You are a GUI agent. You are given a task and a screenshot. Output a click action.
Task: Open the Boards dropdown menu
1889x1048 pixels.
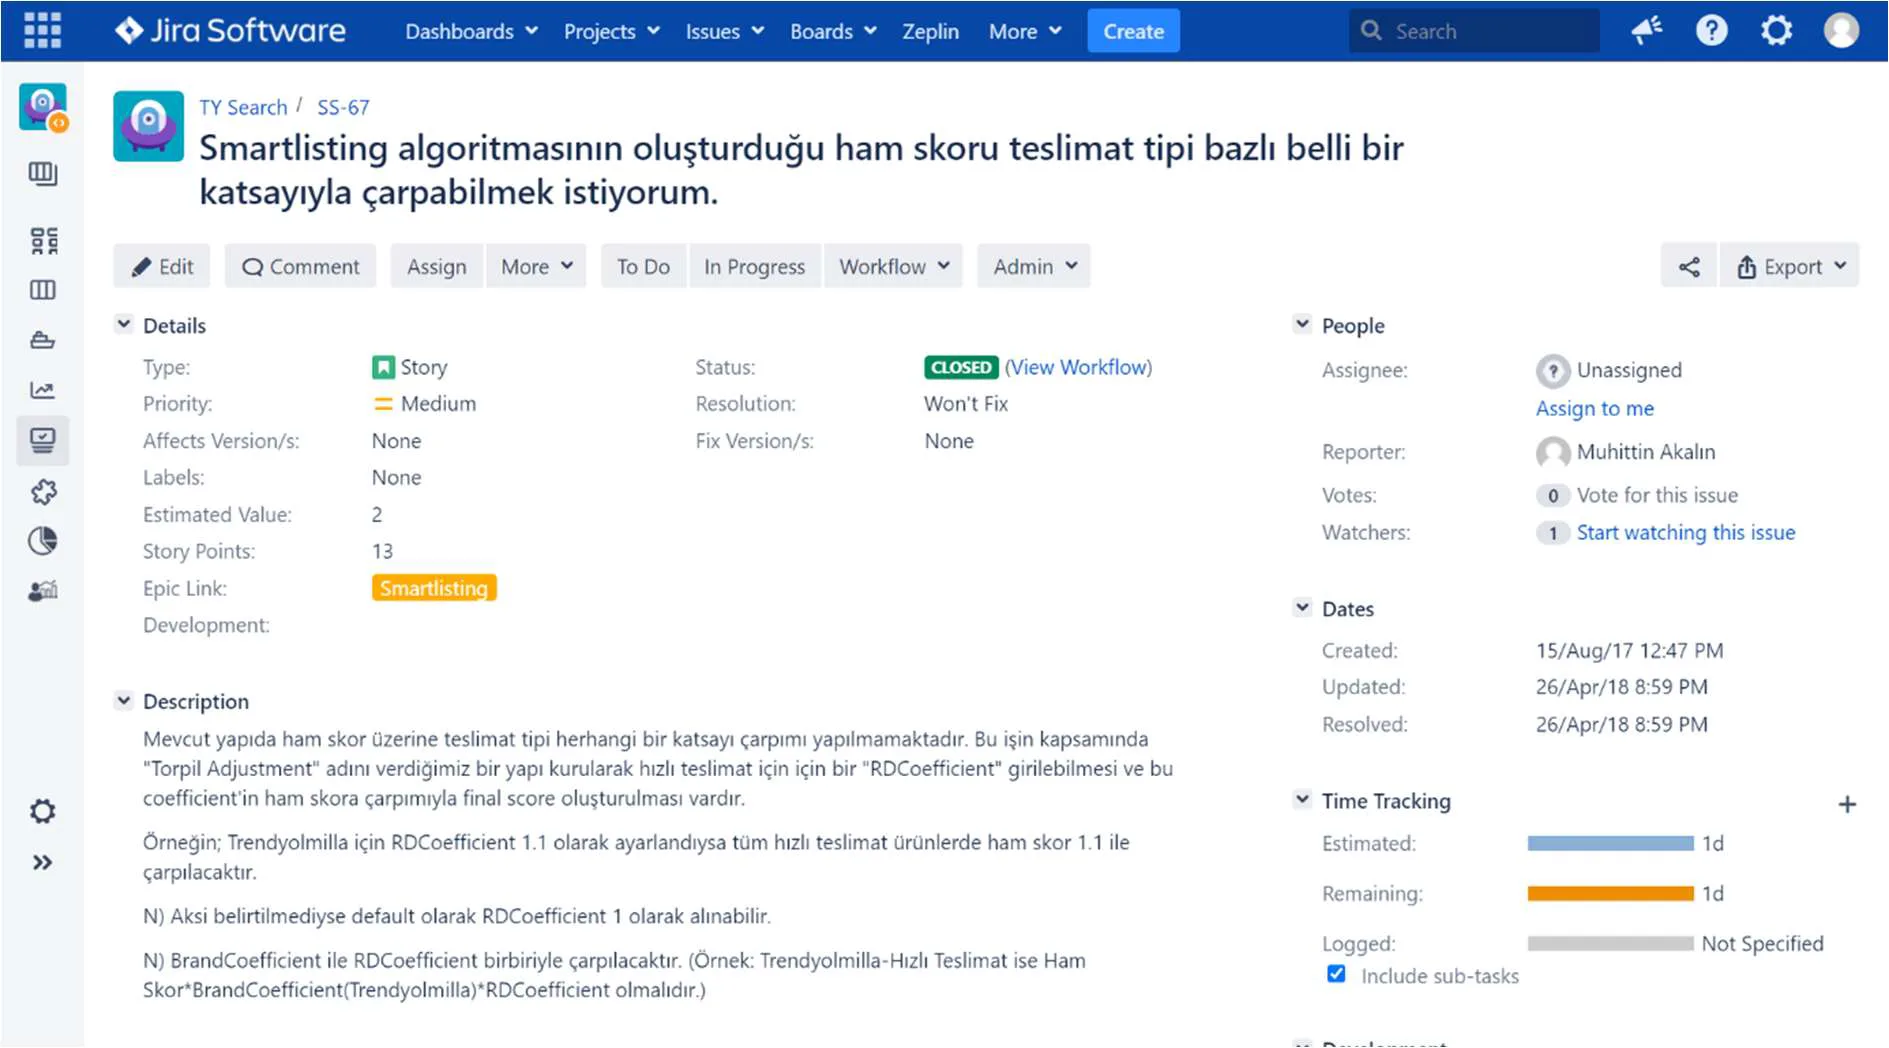833,31
